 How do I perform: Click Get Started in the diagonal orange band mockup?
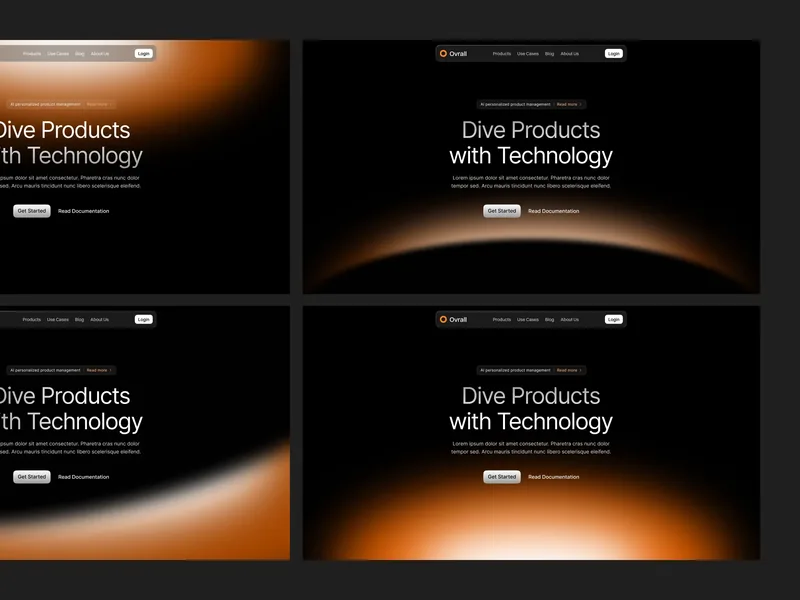(x=32, y=477)
